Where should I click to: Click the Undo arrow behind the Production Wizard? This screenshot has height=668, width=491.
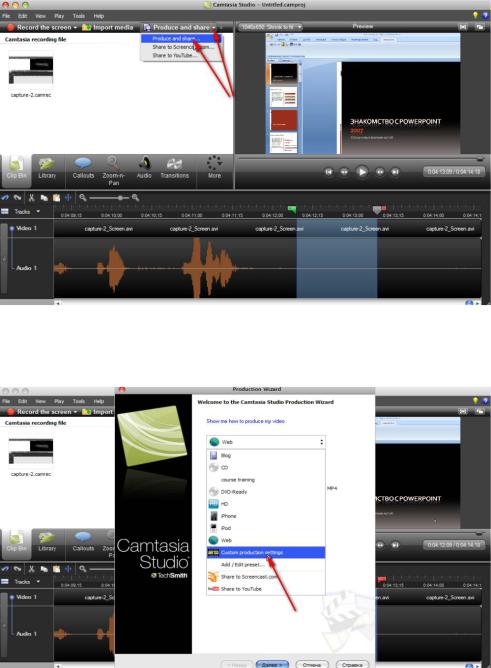tap(5, 569)
